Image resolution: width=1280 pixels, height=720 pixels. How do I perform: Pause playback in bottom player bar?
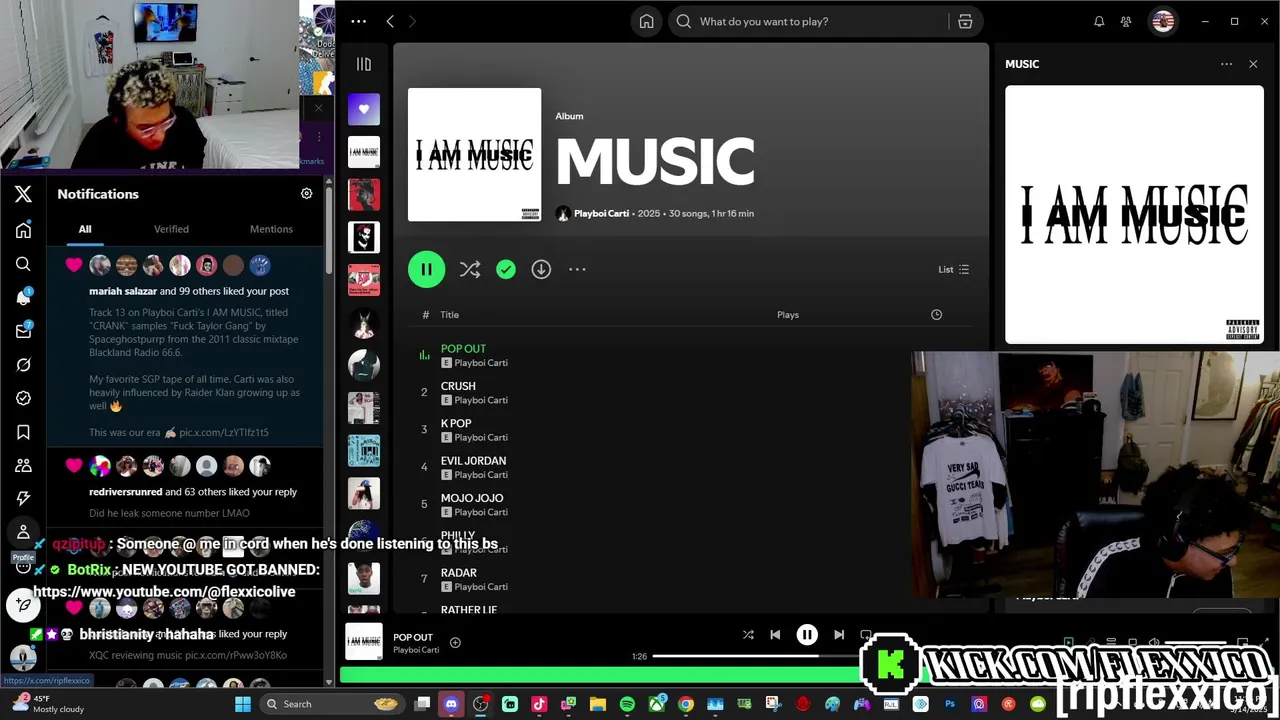tap(807, 635)
